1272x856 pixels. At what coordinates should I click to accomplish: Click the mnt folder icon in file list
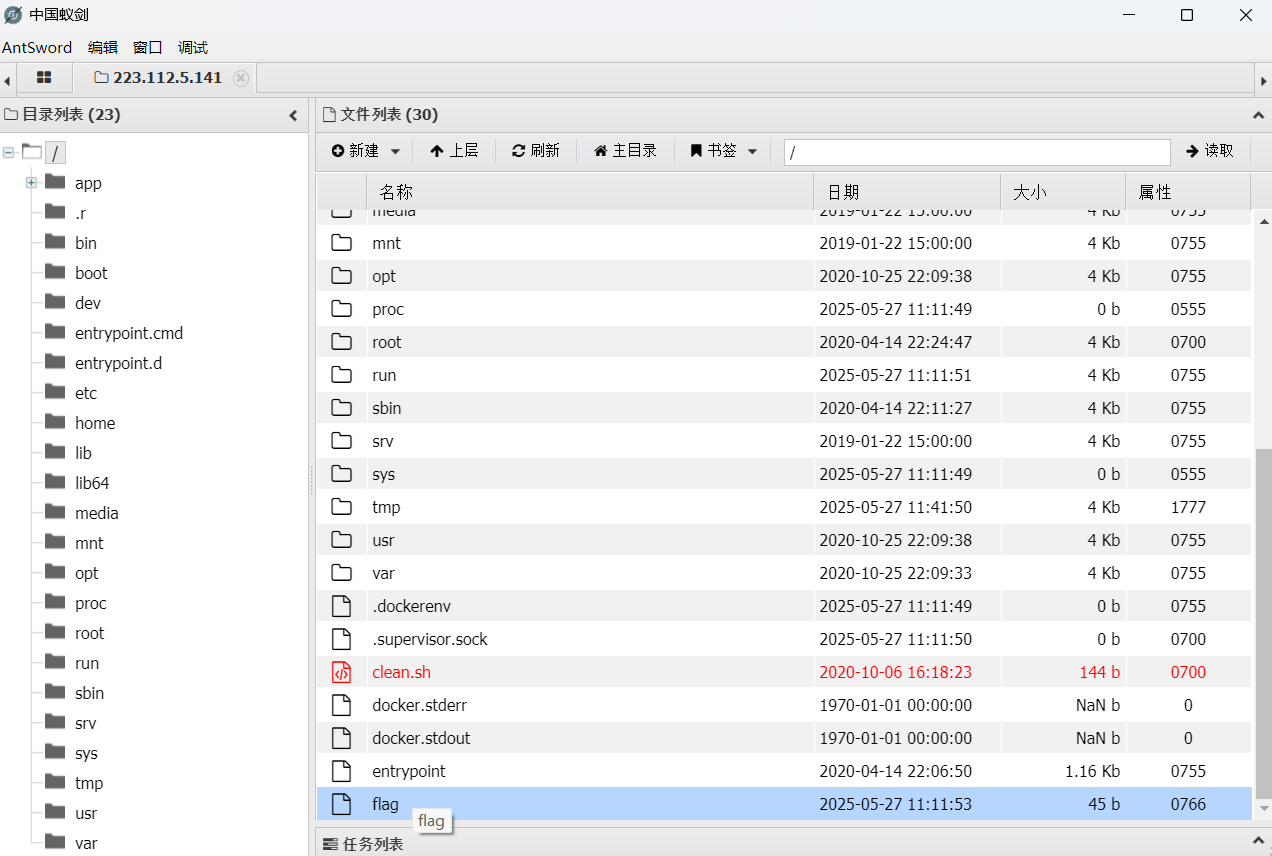pyautogui.click(x=342, y=243)
